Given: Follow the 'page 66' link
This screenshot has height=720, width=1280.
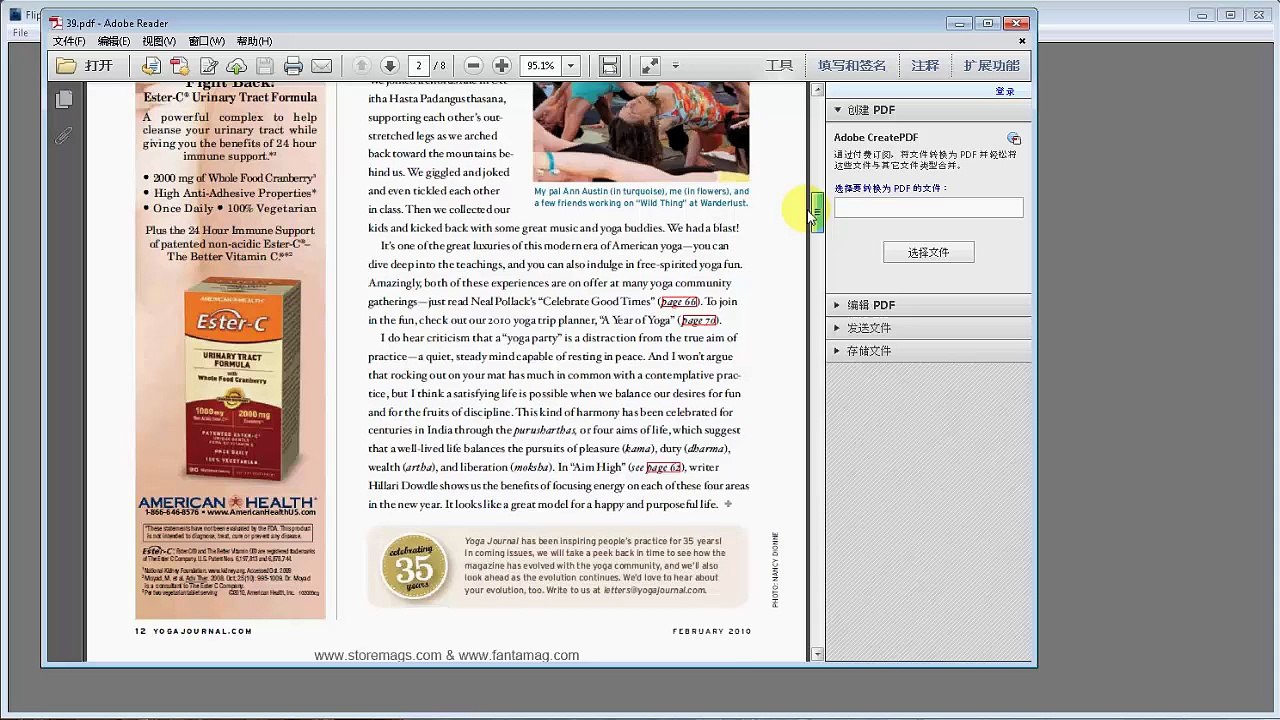Looking at the screenshot, I should (679, 302).
